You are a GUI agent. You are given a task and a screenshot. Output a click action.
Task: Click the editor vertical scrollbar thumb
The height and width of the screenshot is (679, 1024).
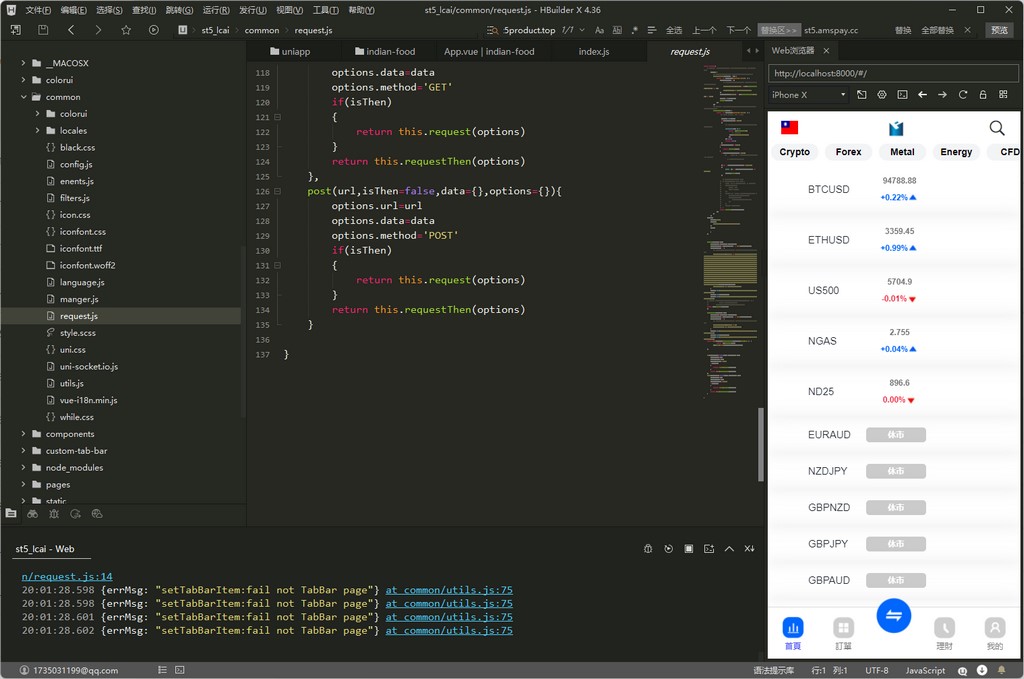coord(760,445)
